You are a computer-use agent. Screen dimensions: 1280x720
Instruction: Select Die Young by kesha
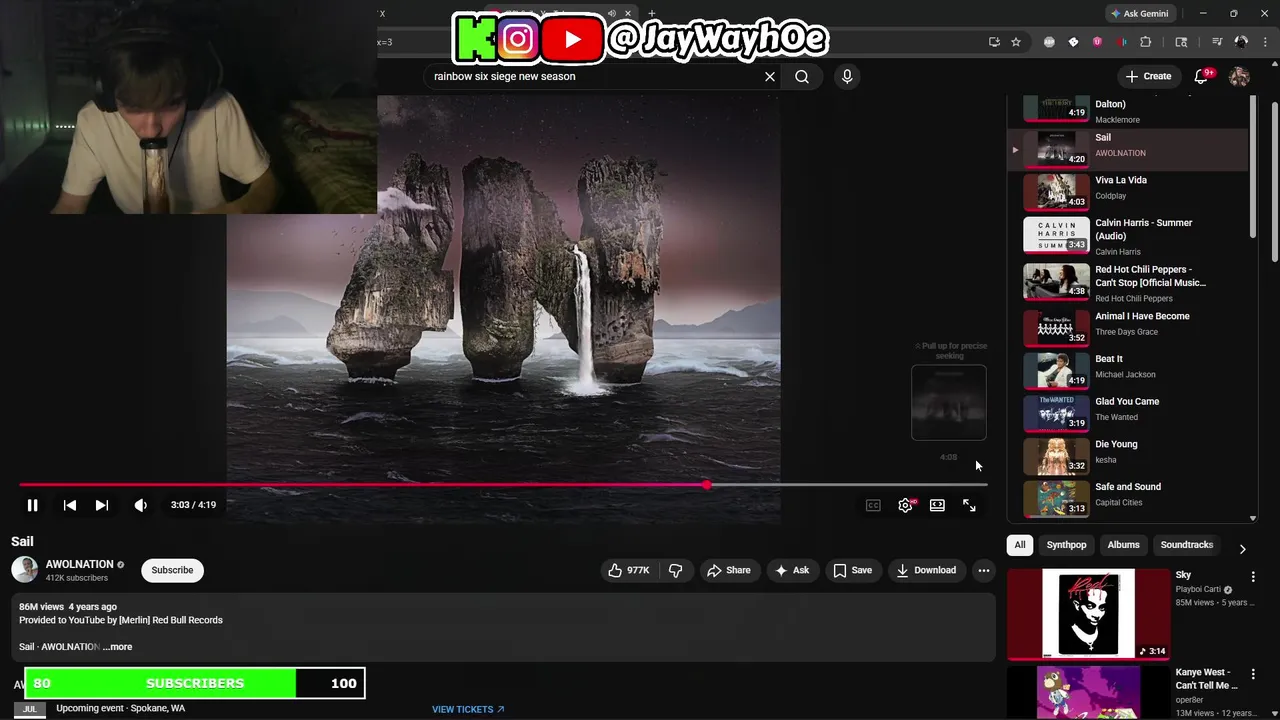point(1130,456)
